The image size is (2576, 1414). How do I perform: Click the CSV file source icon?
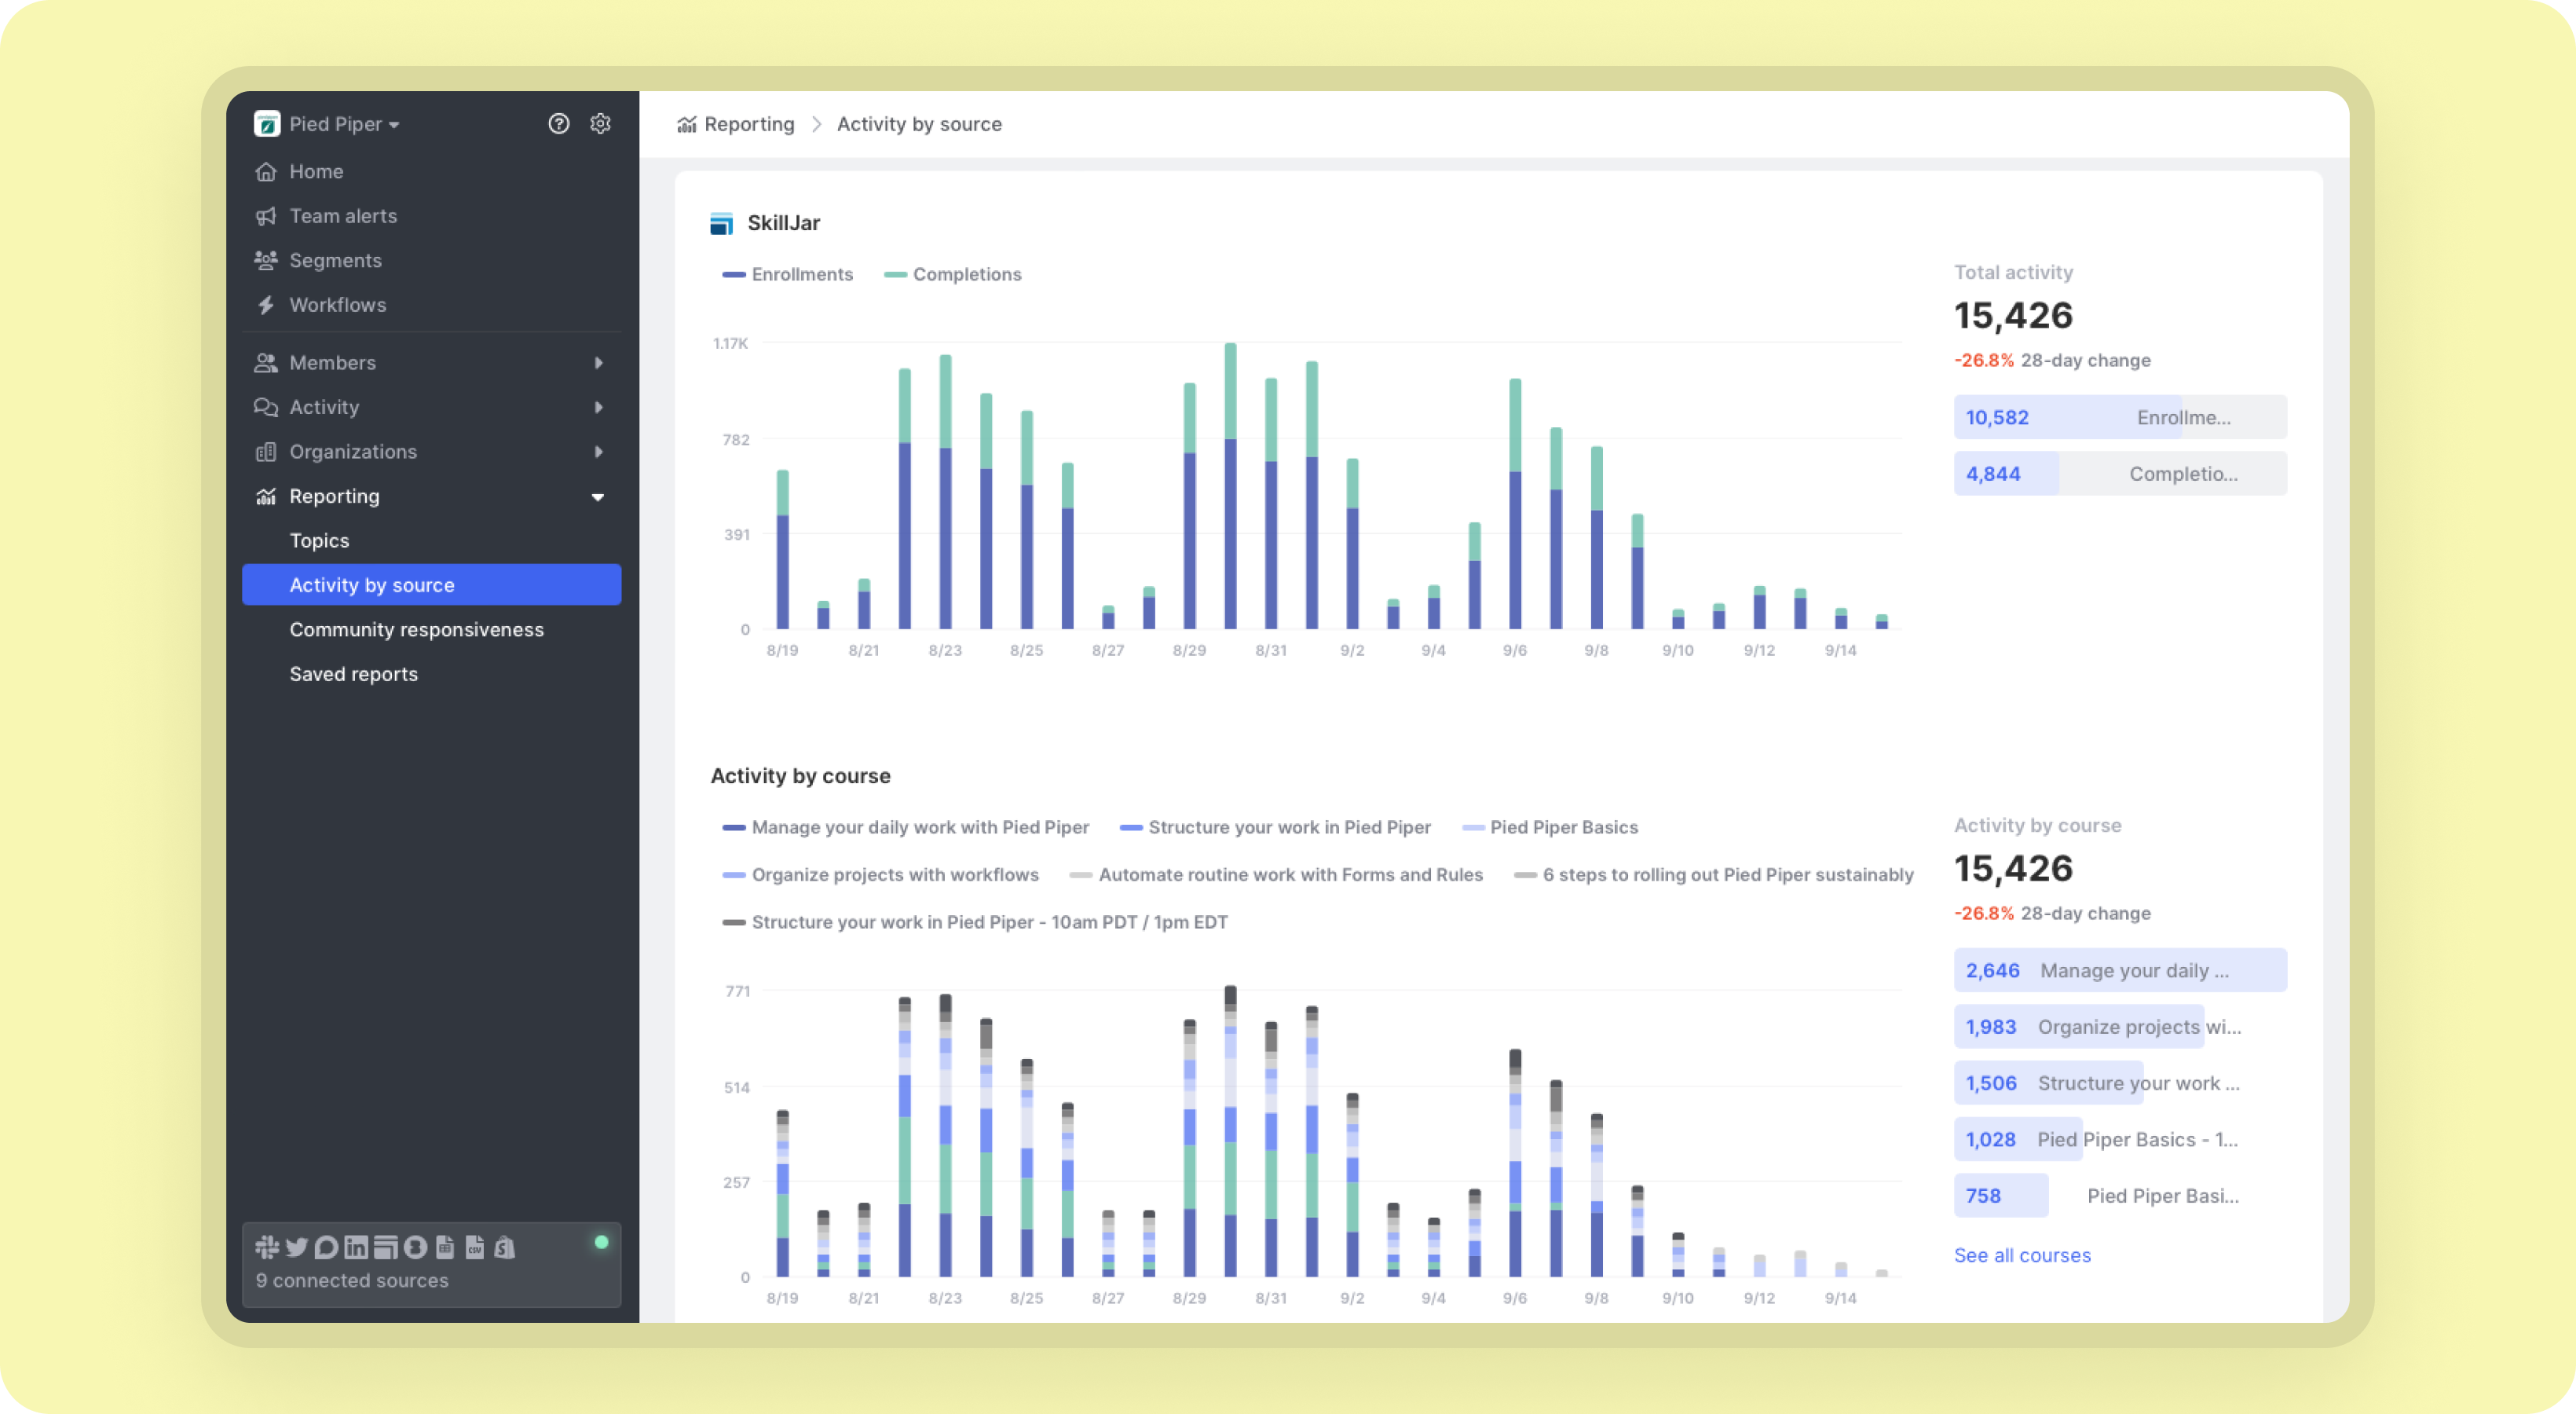click(475, 1246)
